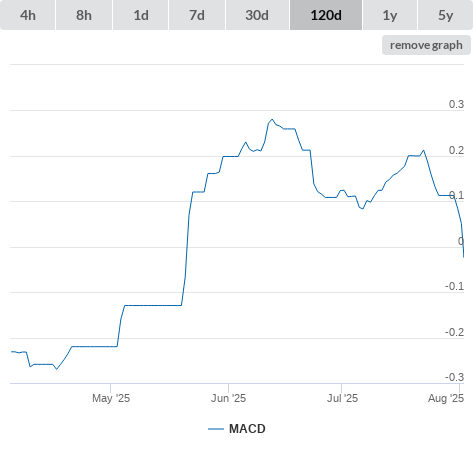Select the 4h time range tab
This screenshot has width=474, height=455.
(x=28, y=15)
